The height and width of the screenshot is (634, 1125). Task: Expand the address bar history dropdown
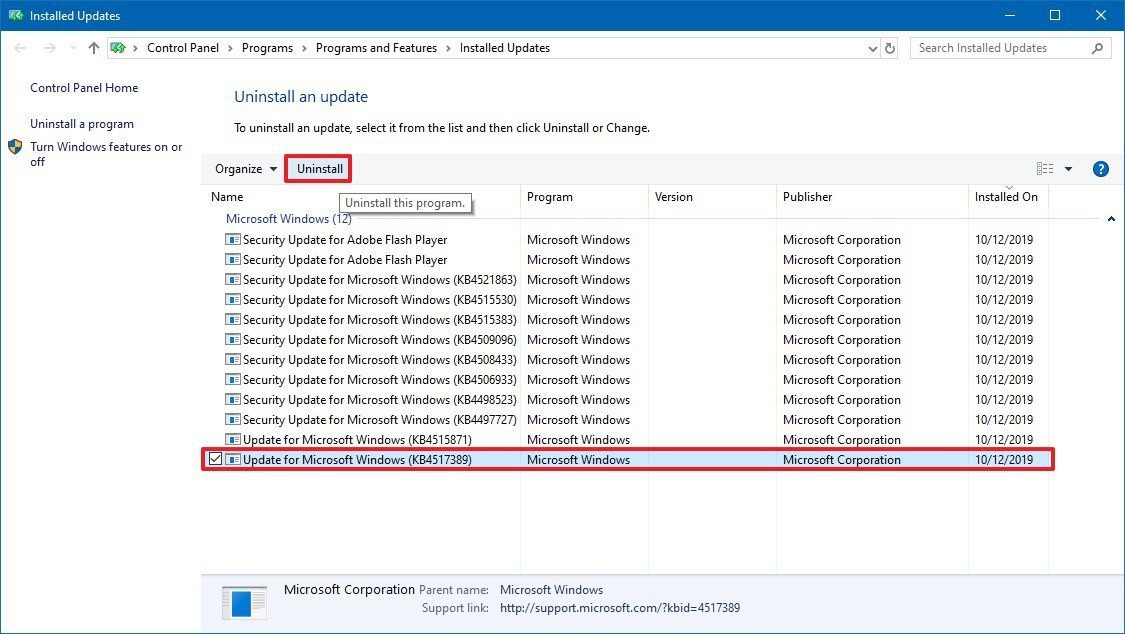872,49
